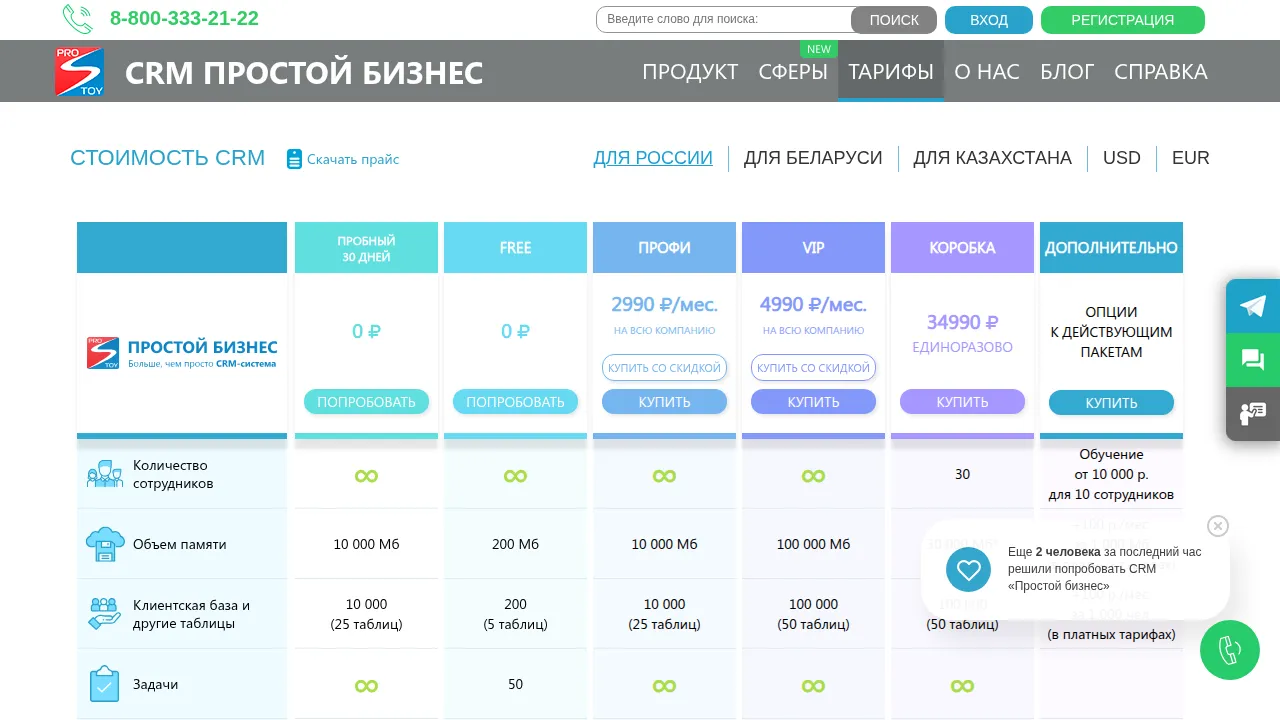Click the Pro Stoy logo in the header
Screen dimensions: 1280x720
80,72
